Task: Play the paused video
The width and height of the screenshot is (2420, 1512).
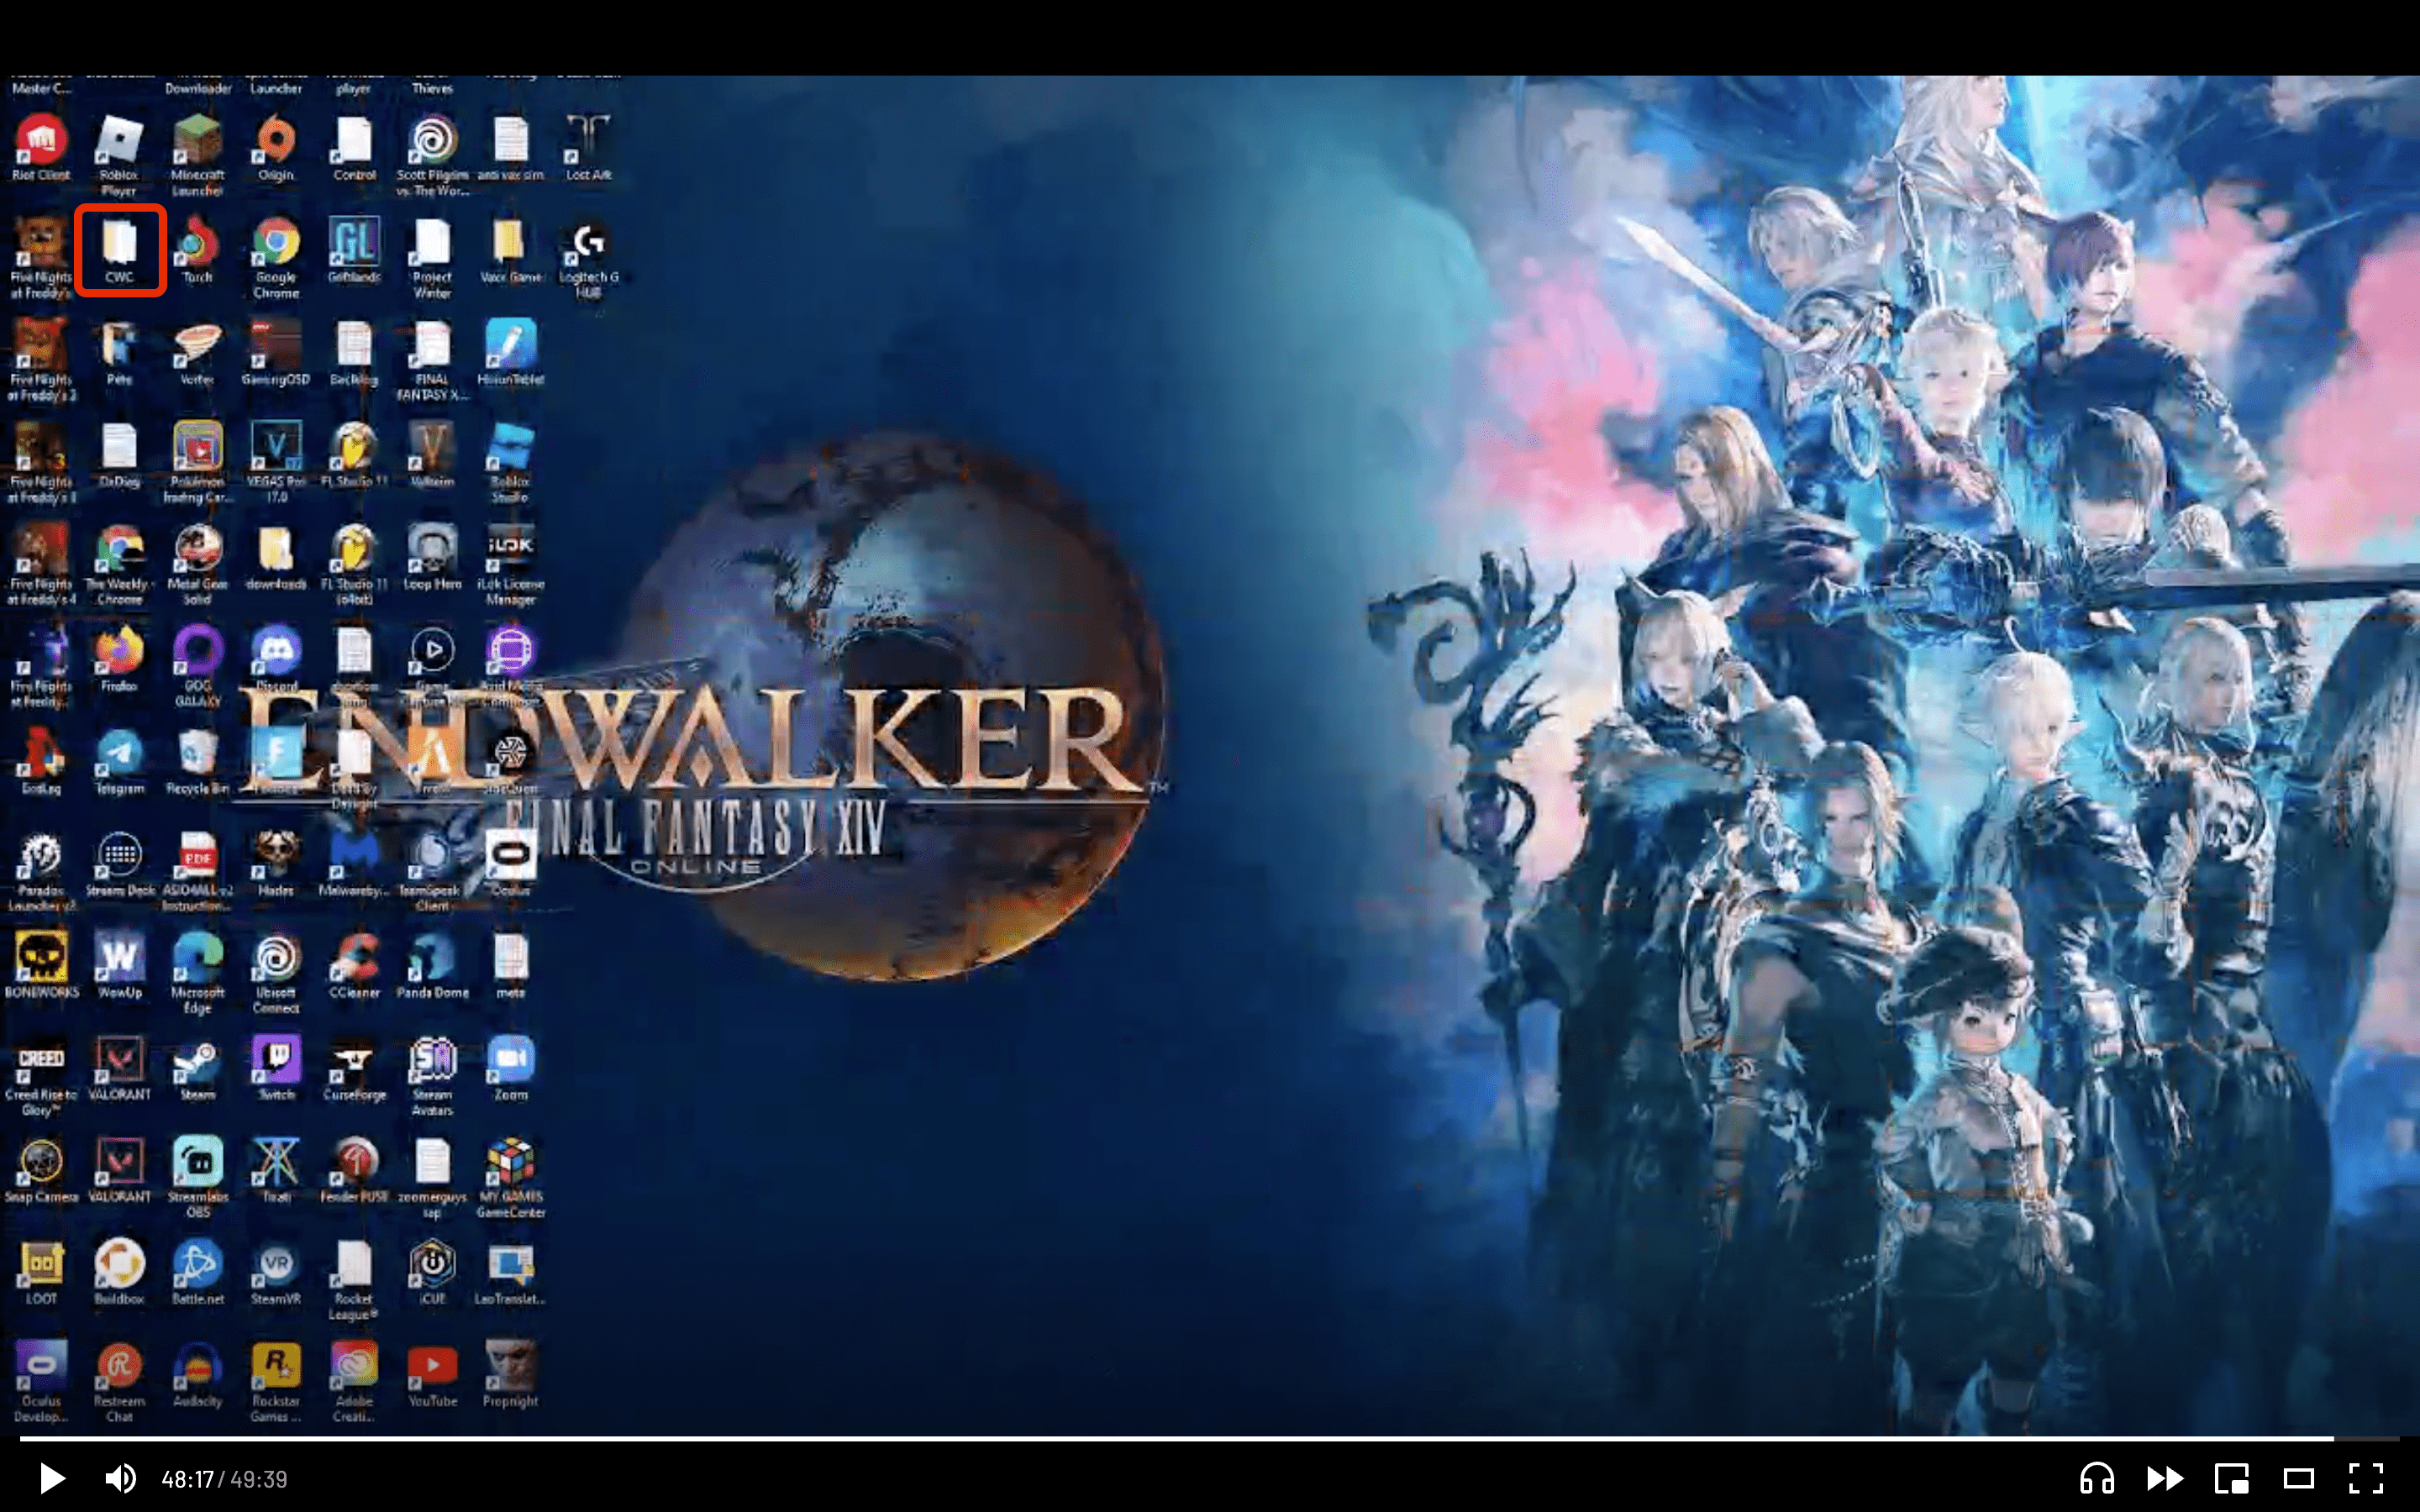Action: (x=52, y=1478)
